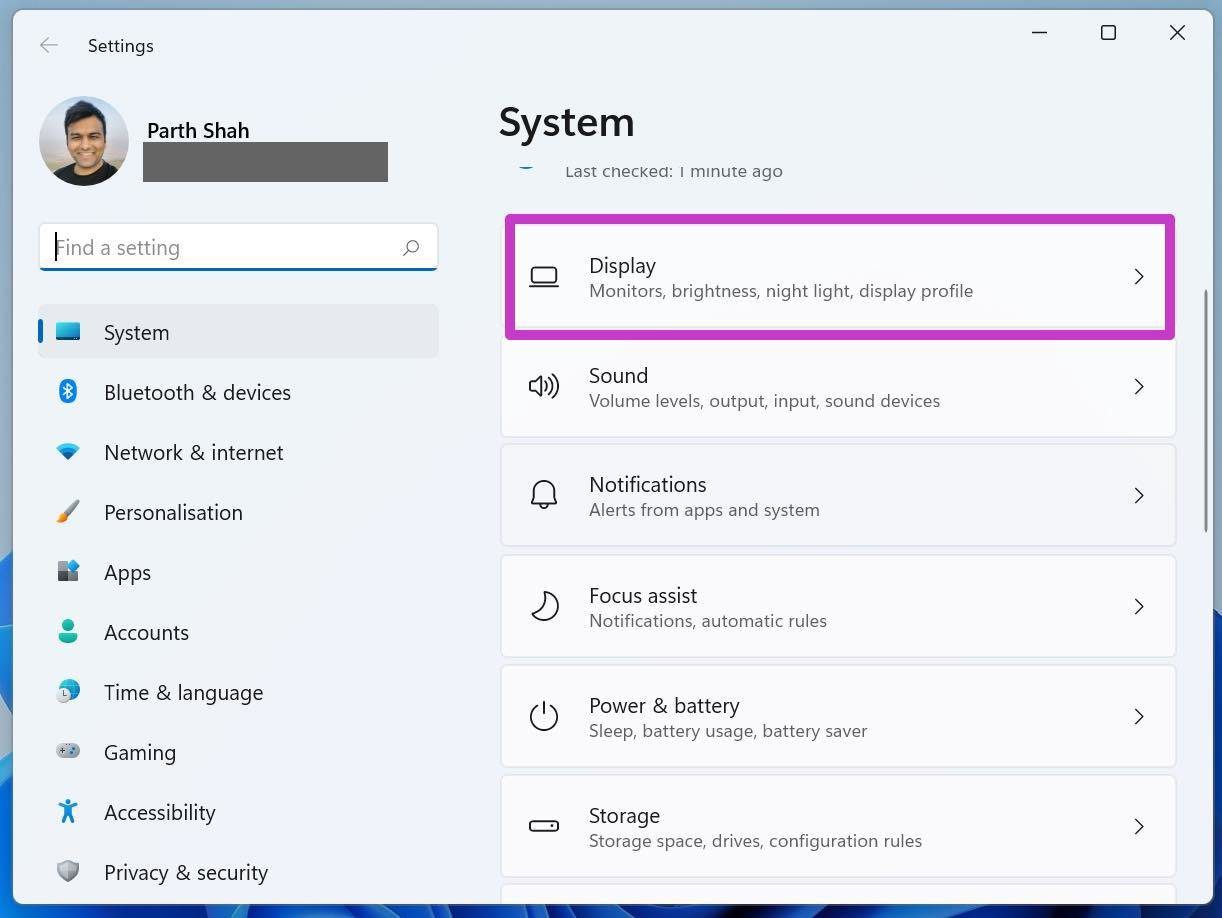Click the Notifications bell icon
The width and height of the screenshot is (1222, 918).
pos(544,495)
